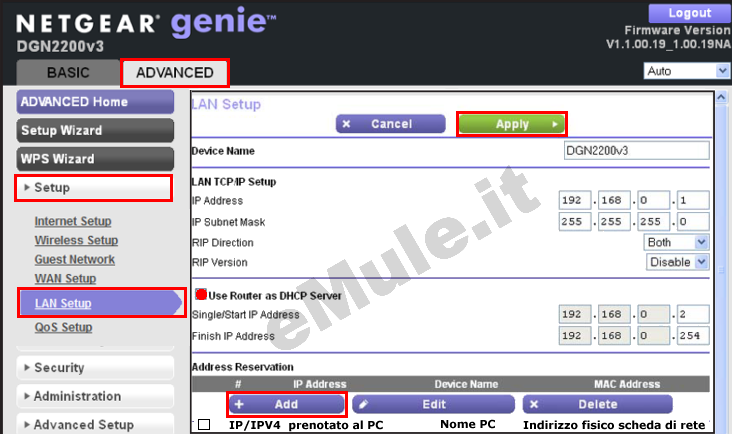The height and width of the screenshot is (434, 732).
Task: Click IP Address second octet field 168
Action: coord(614,200)
